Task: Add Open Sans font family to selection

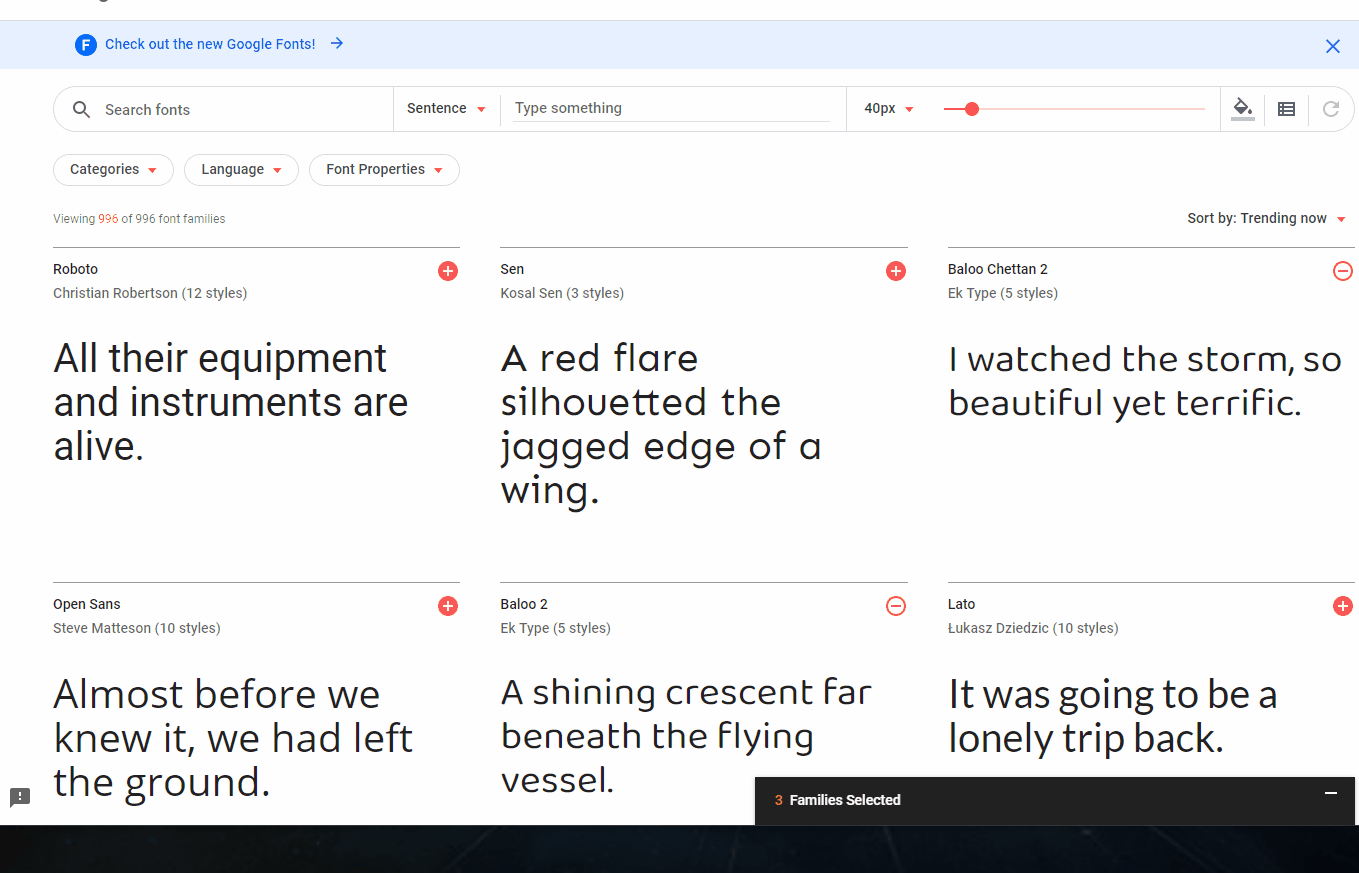Action: click(448, 606)
